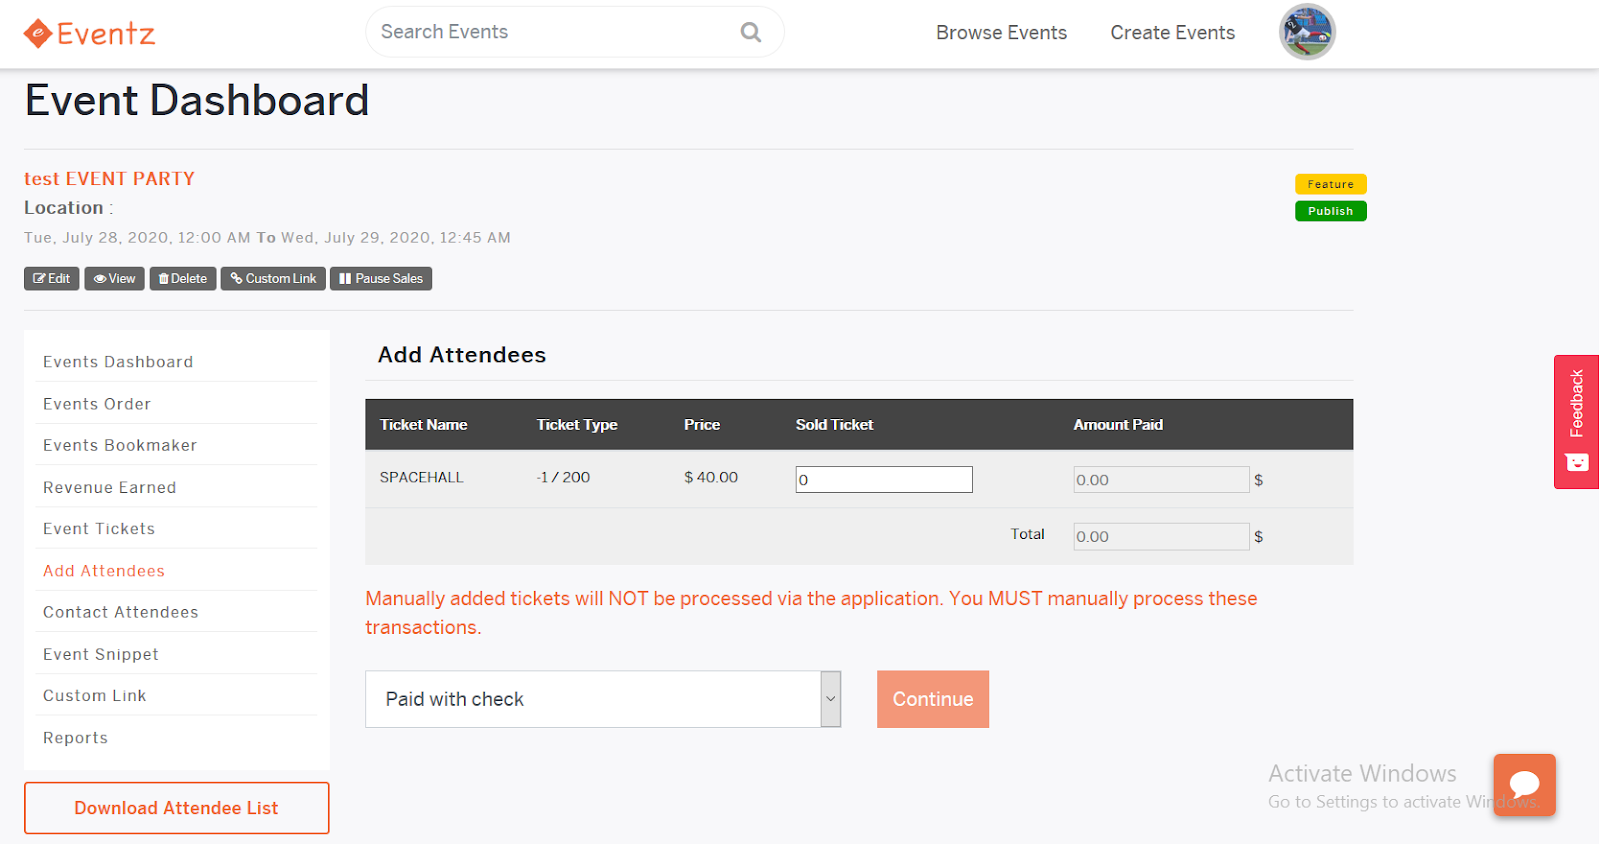
Task: Click the Total amount field
Action: (x=1161, y=536)
